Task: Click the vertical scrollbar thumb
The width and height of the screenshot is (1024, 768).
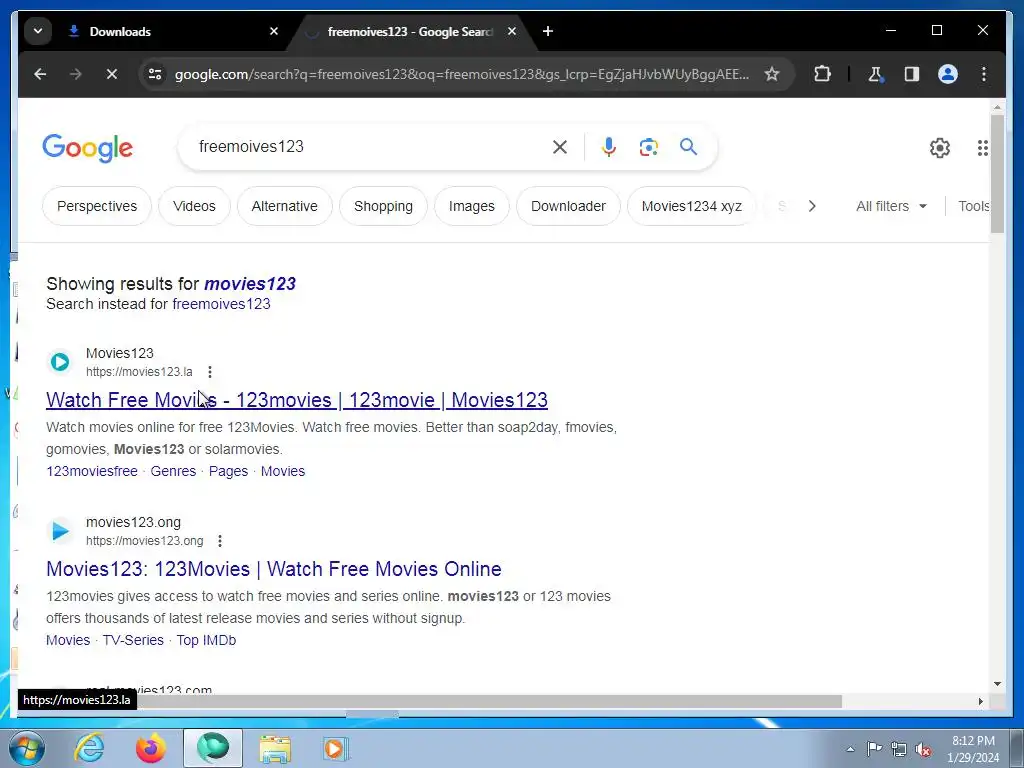Action: [997, 174]
